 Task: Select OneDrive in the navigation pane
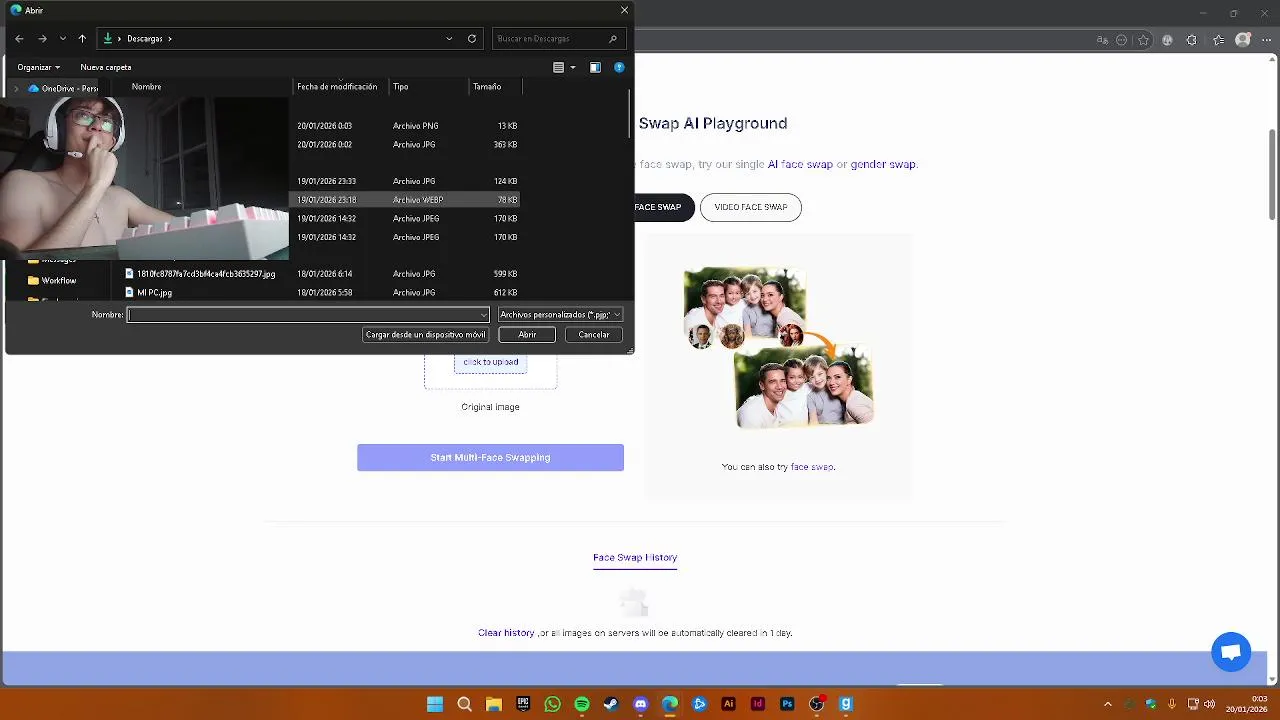pyautogui.click(x=63, y=88)
